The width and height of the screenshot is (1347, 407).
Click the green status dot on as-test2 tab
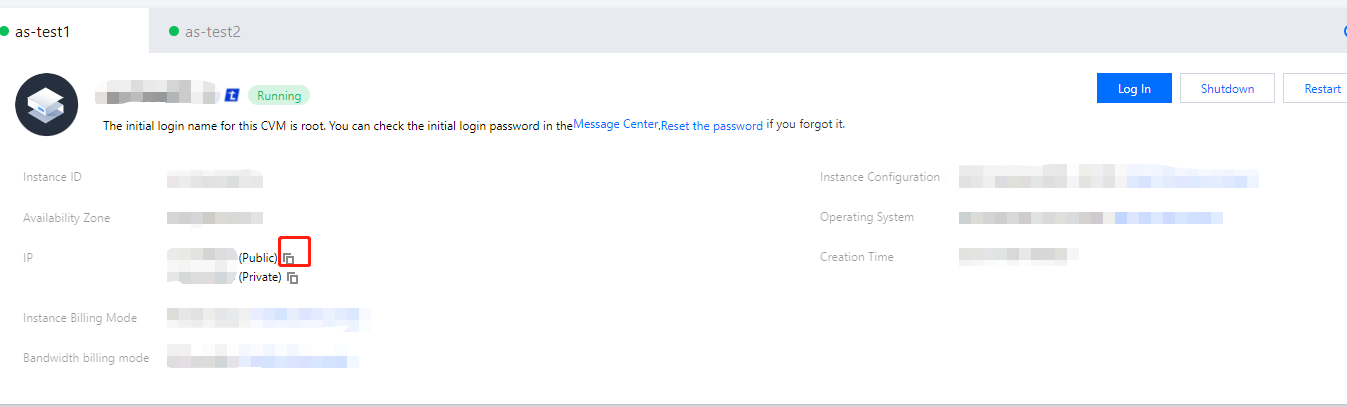coord(174,32)
